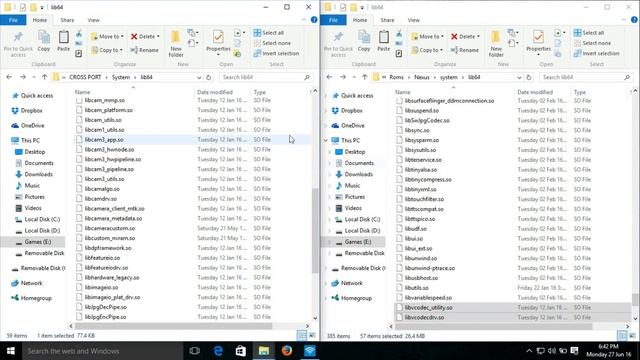Open the File menu in left window
Viewport: 640px width, 360px height.
[13, 20]
